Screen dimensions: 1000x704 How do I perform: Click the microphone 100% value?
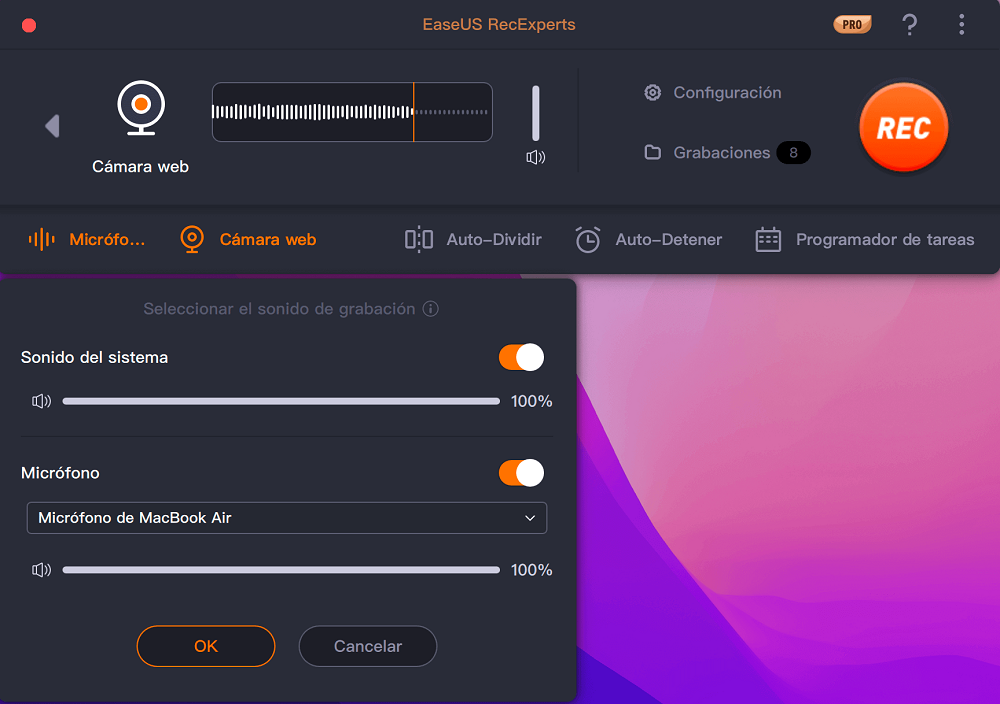click(531, 569)
